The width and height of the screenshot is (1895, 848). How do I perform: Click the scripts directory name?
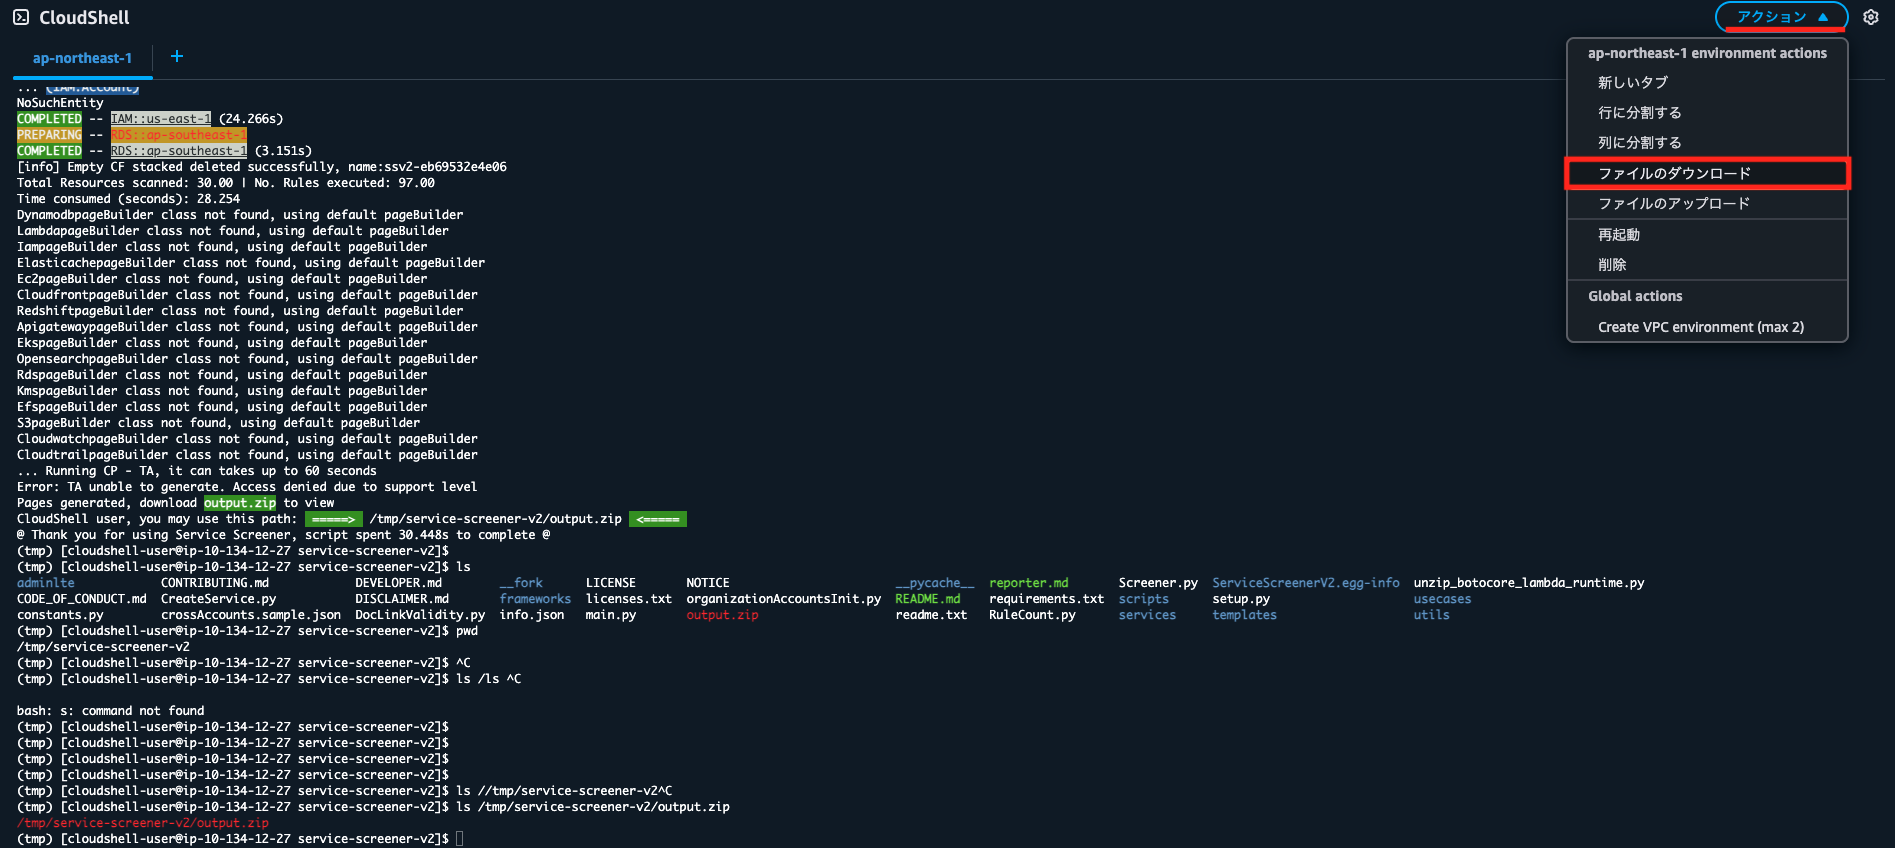tap(1143, 599)
